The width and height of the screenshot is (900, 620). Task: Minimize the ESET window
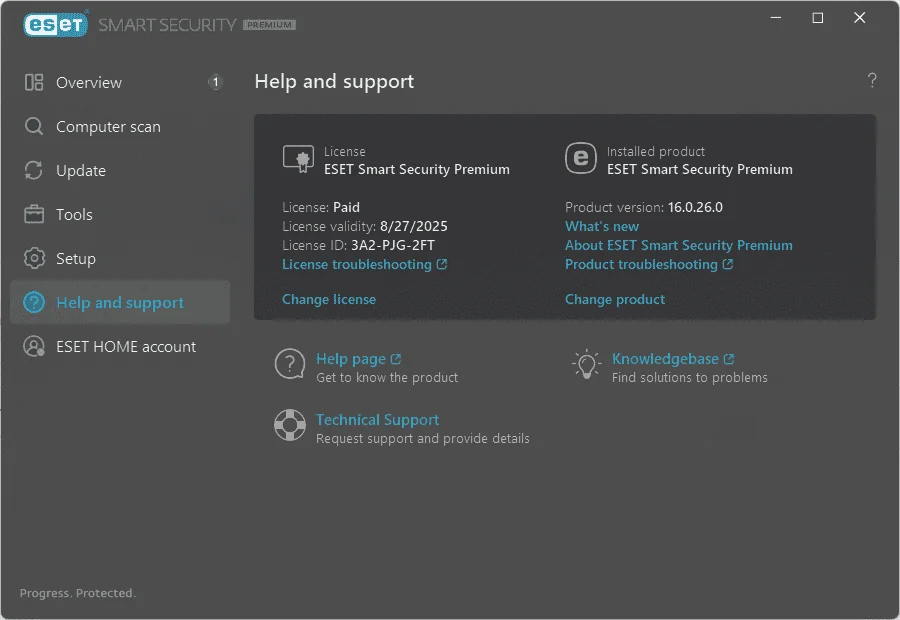[776, 18]
